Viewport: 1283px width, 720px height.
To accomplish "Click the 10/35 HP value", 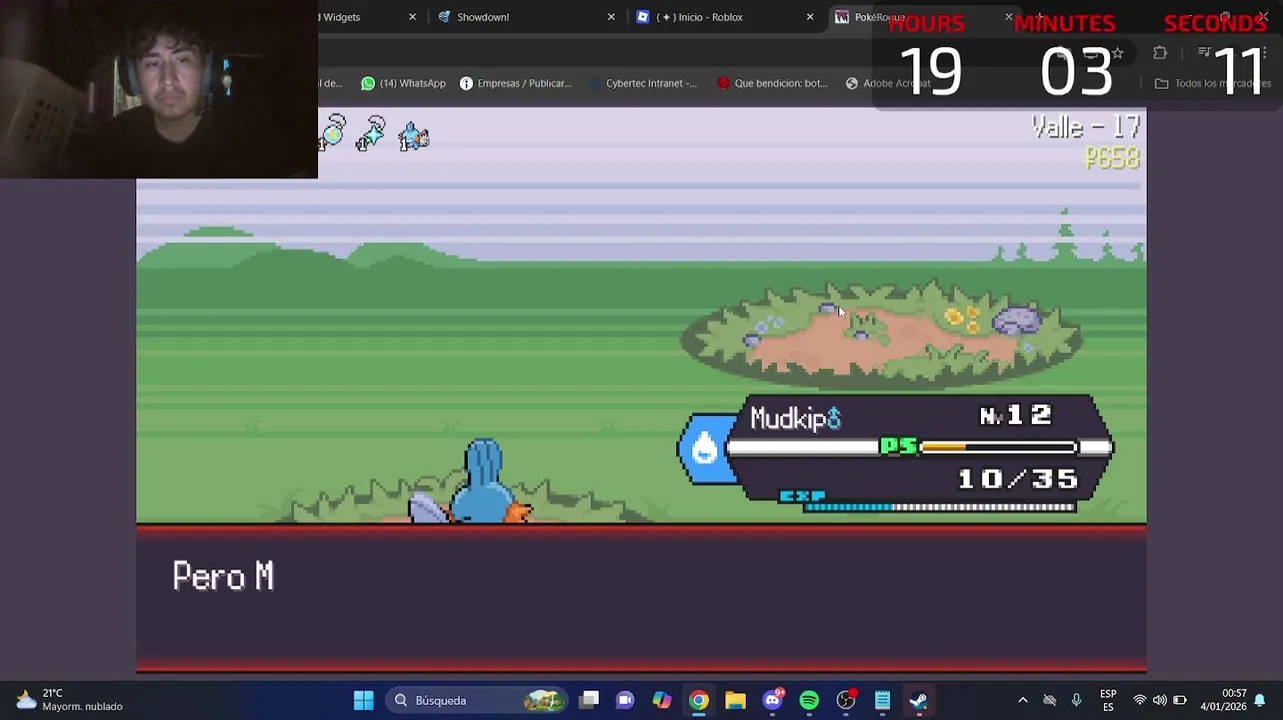I will (1018, 479).
